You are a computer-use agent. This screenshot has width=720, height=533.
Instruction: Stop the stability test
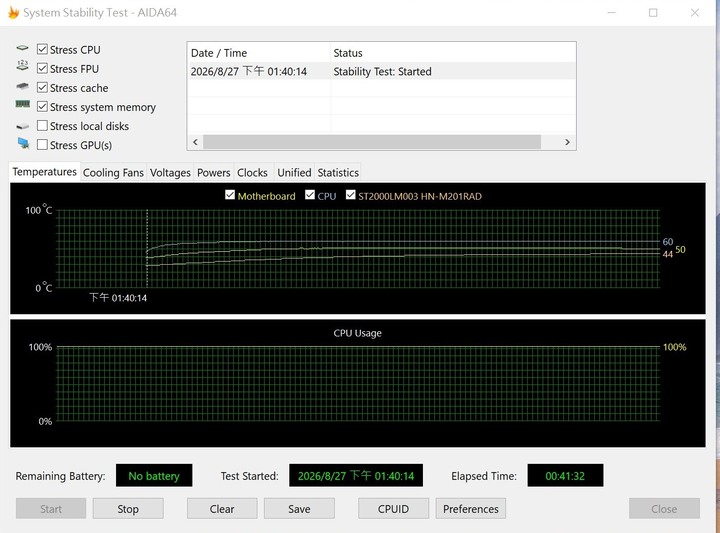tap(128, 509)
